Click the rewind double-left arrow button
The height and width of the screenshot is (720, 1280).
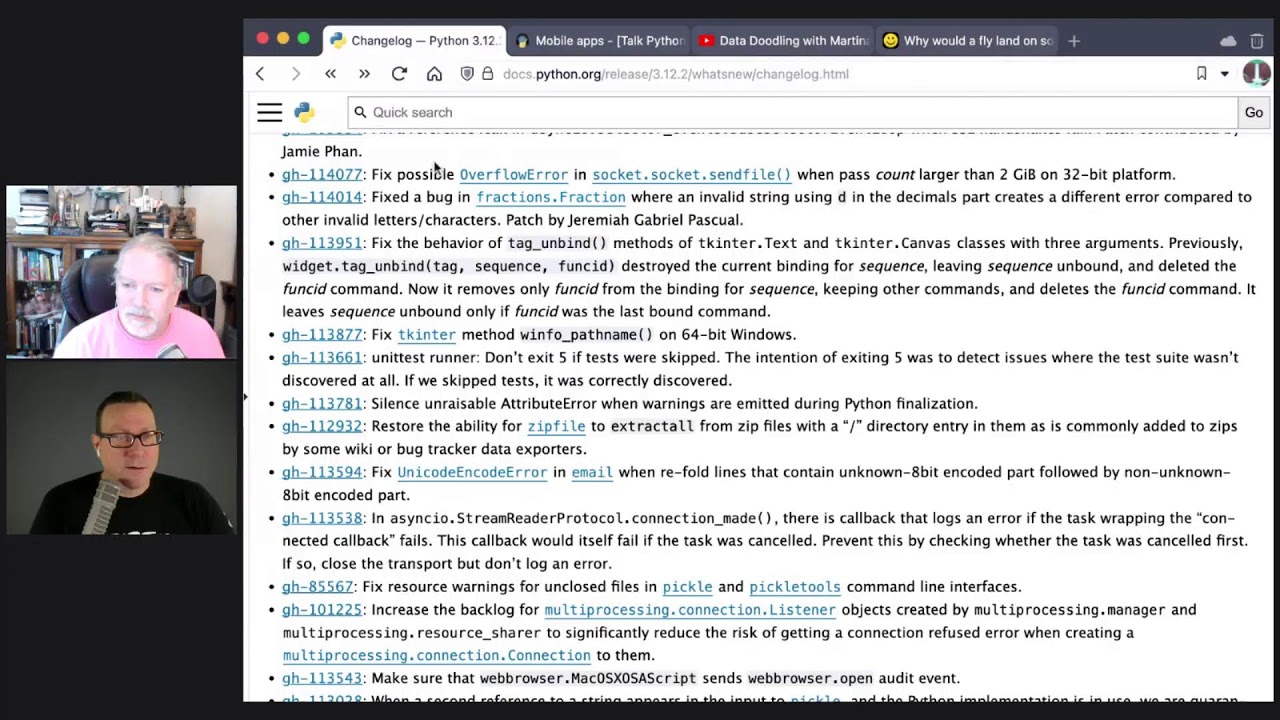[331, 74]
